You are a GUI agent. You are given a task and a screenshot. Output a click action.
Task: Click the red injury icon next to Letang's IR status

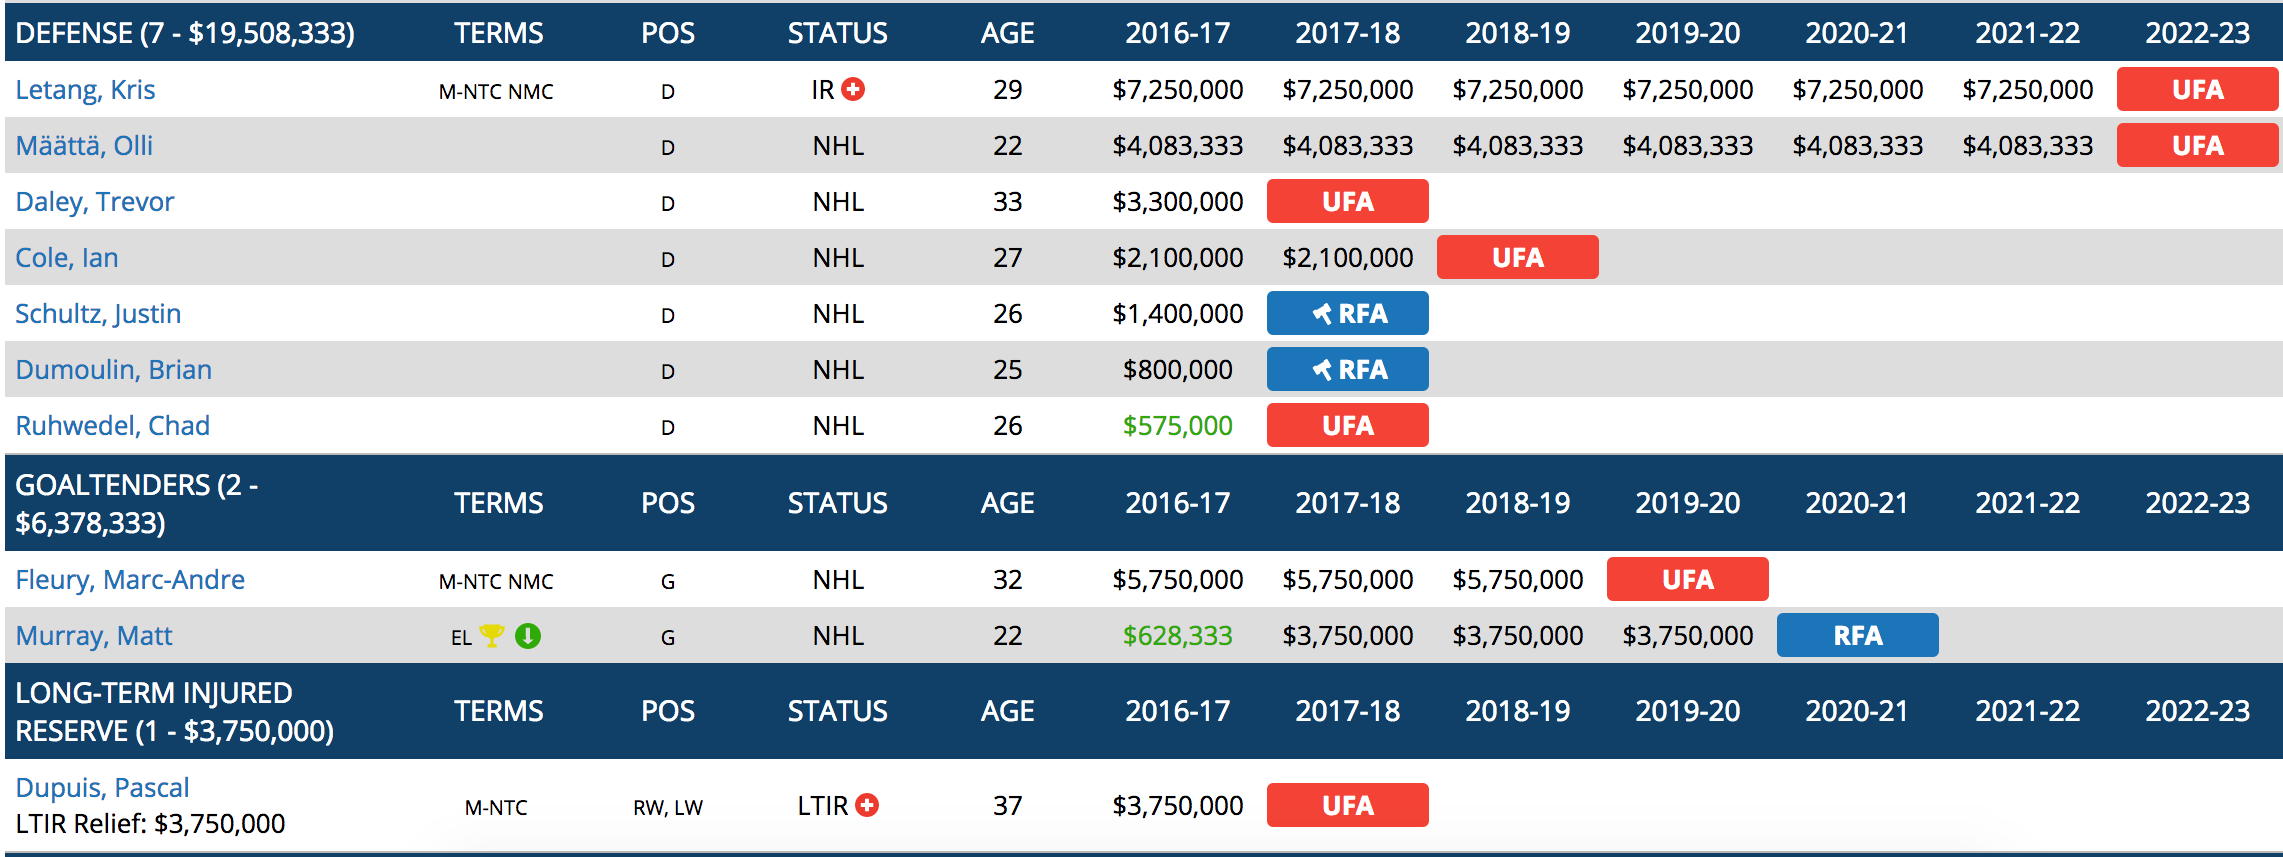[x=853, y=90]
